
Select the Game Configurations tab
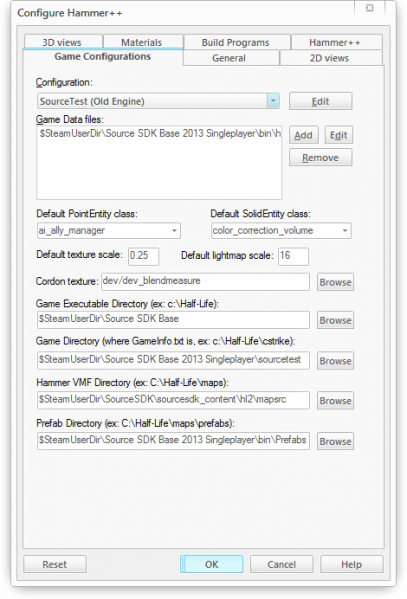(103, 57)
